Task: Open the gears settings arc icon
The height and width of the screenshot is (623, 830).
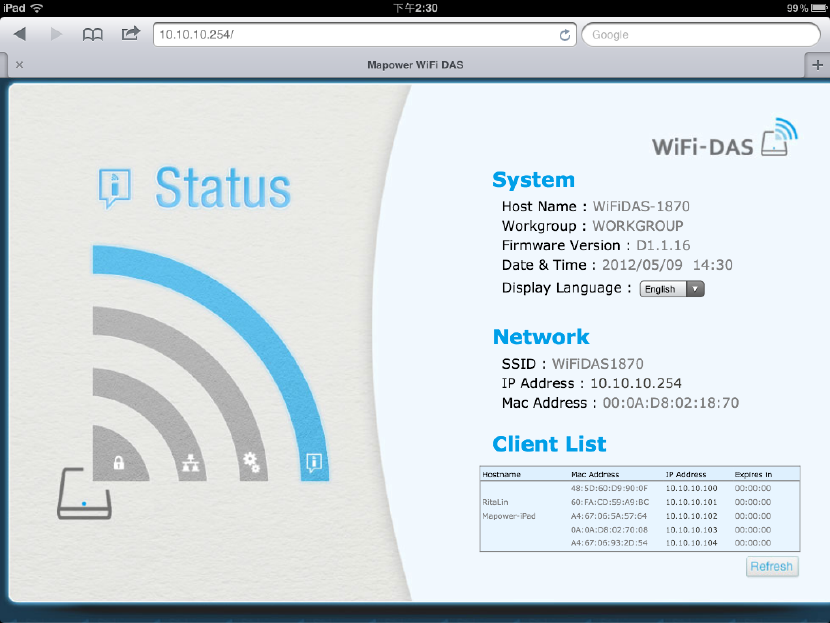Action: tap(251, 462)
